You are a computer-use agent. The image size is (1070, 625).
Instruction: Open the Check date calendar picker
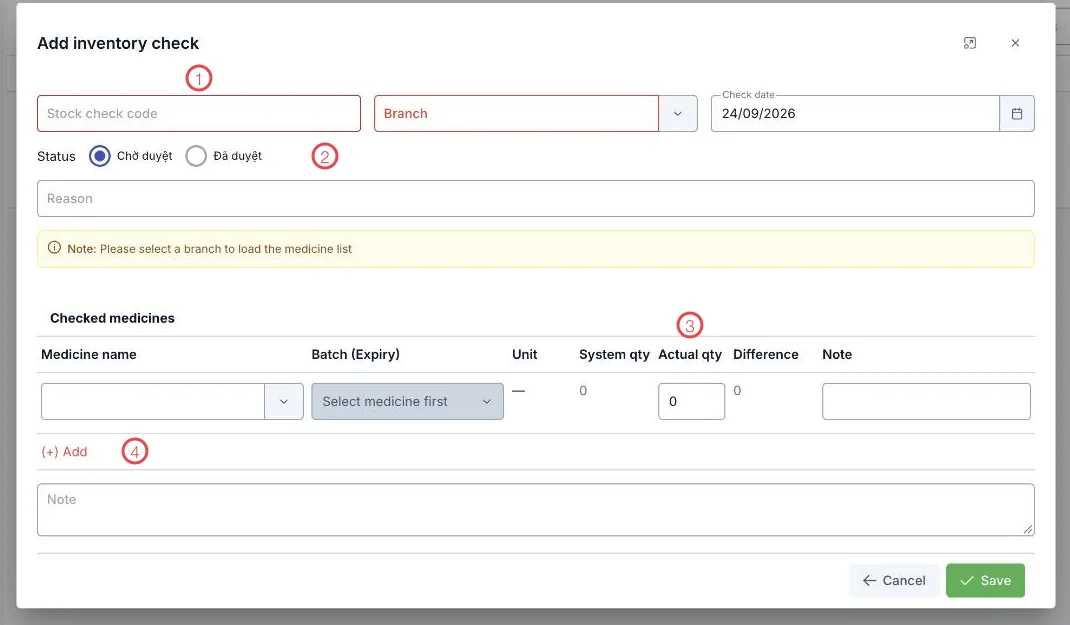(1017, 114)
